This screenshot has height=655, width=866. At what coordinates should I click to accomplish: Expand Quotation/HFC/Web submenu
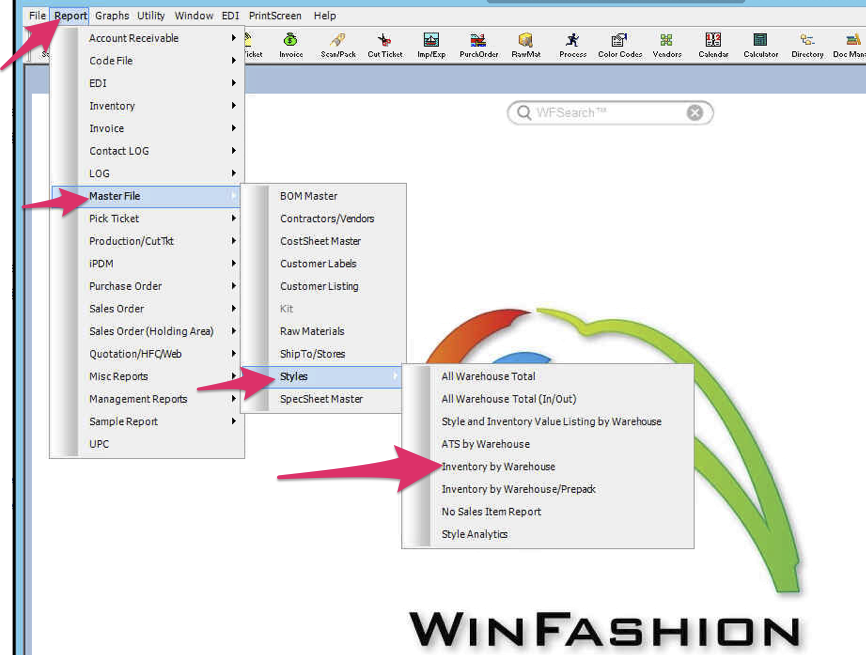click(147, 354)
